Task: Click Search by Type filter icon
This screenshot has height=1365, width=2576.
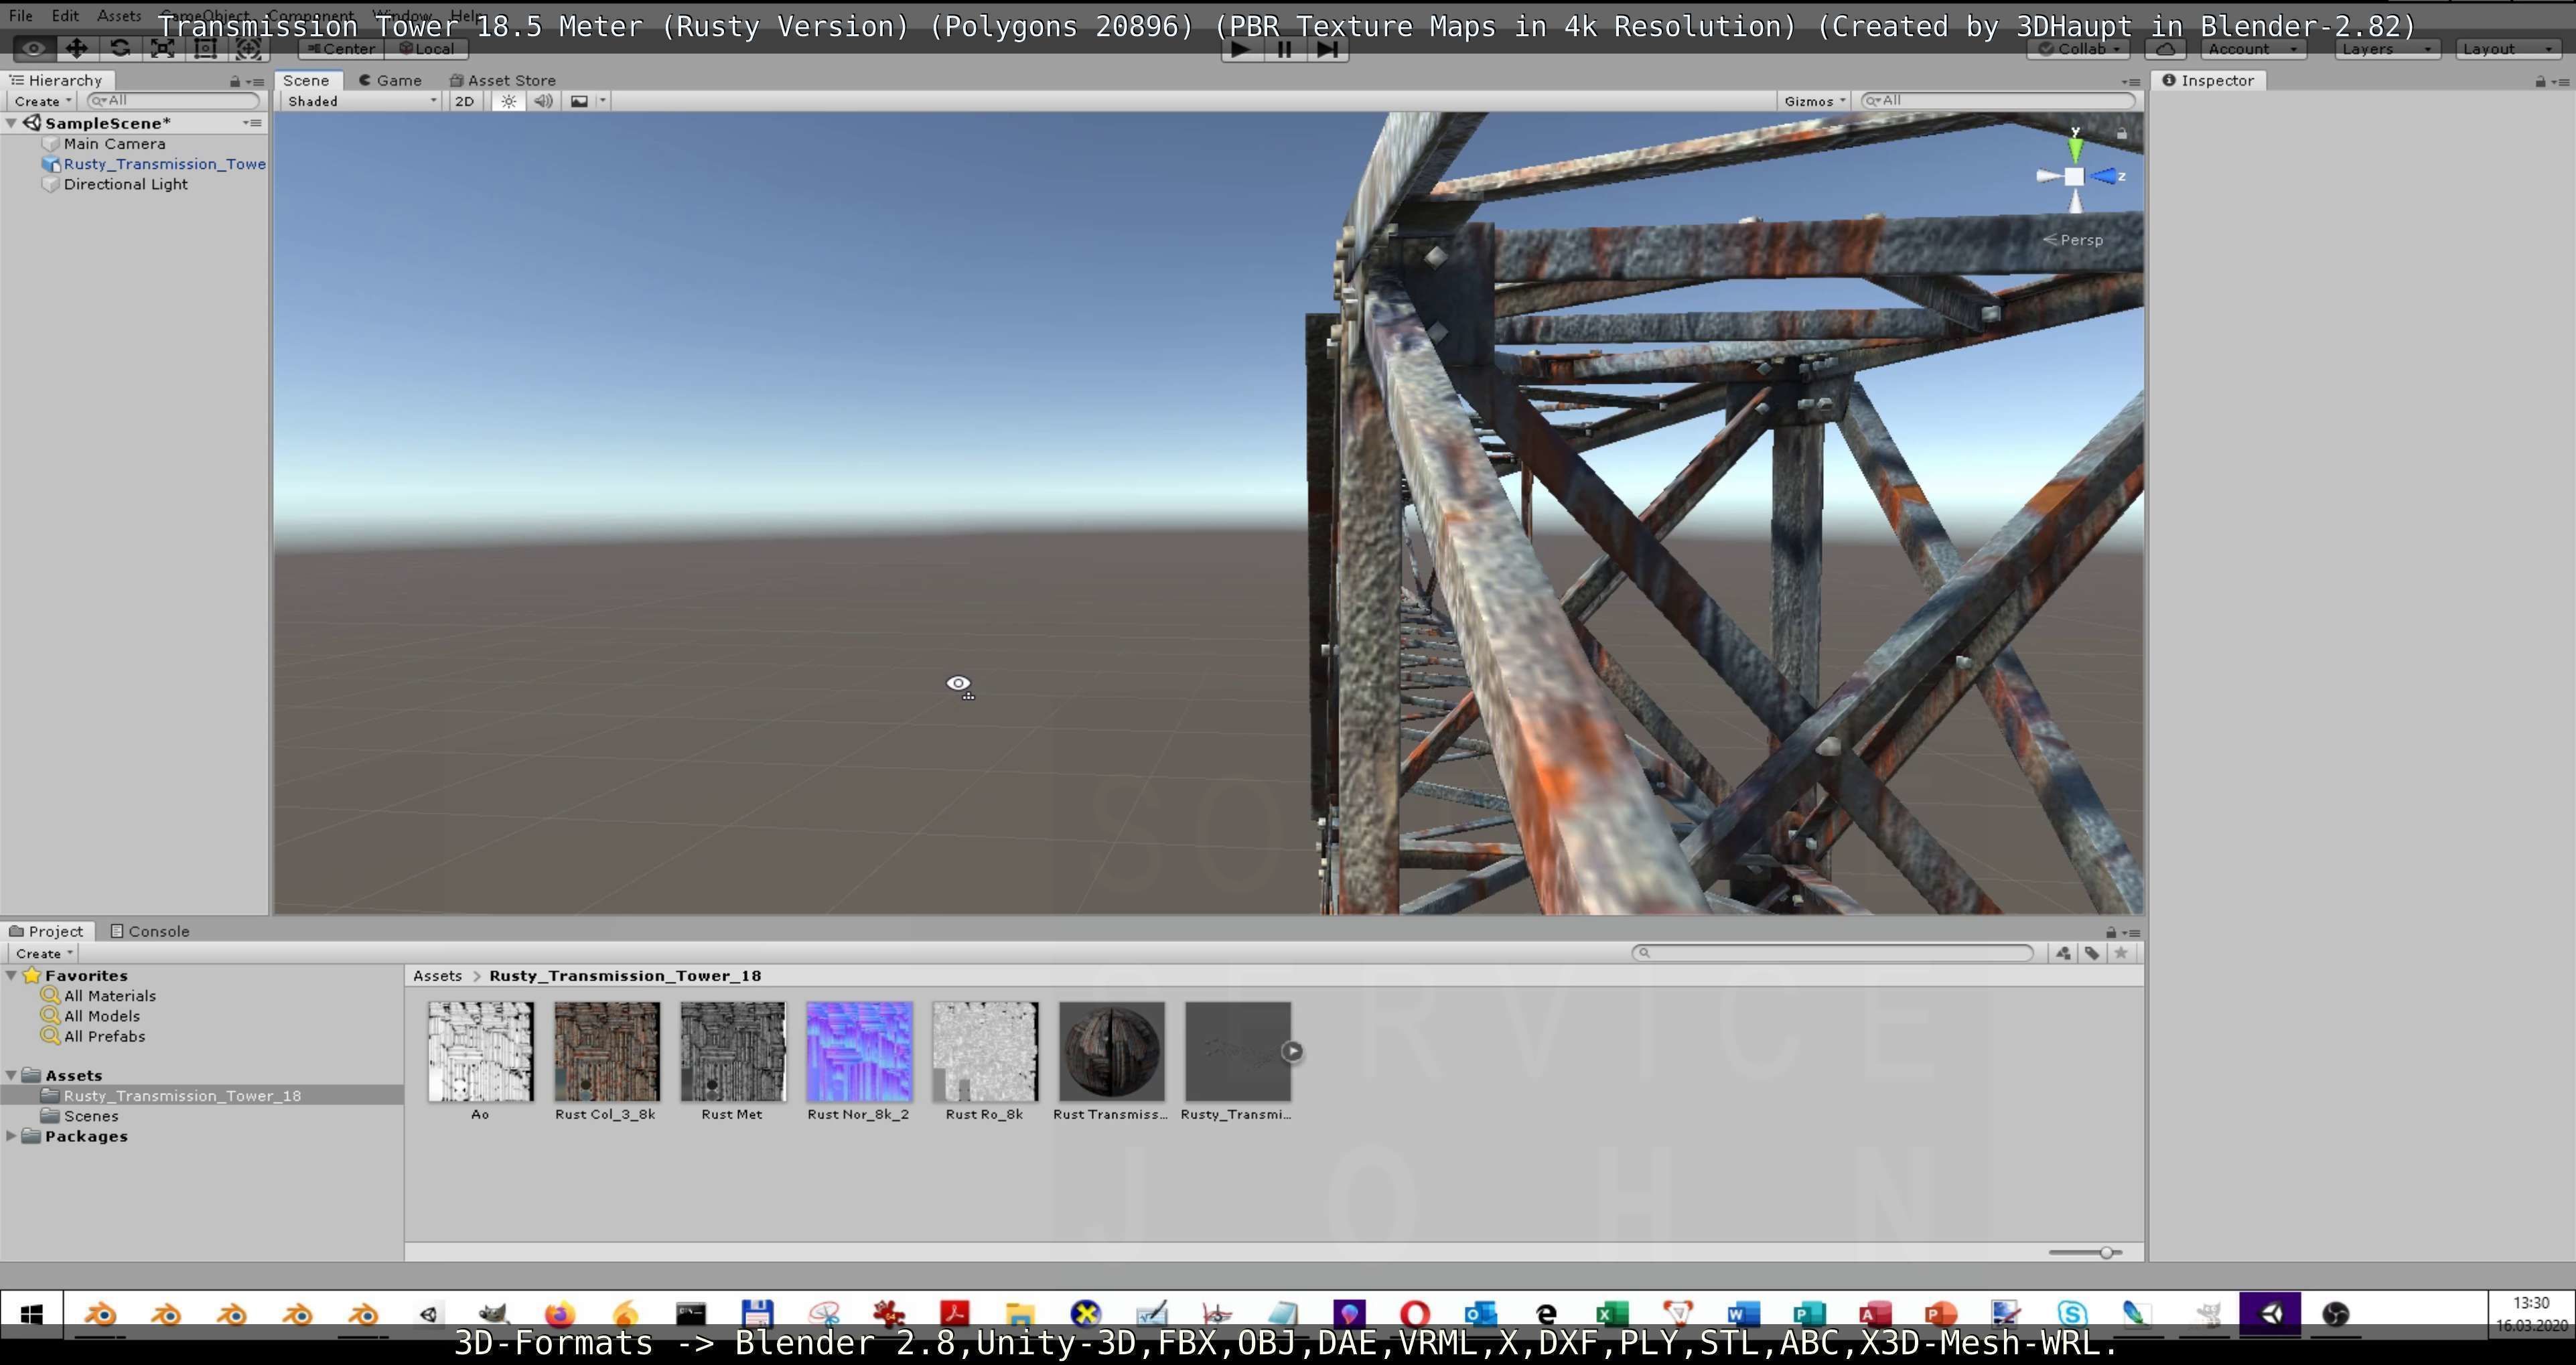Action: [x=2063, y=953]
